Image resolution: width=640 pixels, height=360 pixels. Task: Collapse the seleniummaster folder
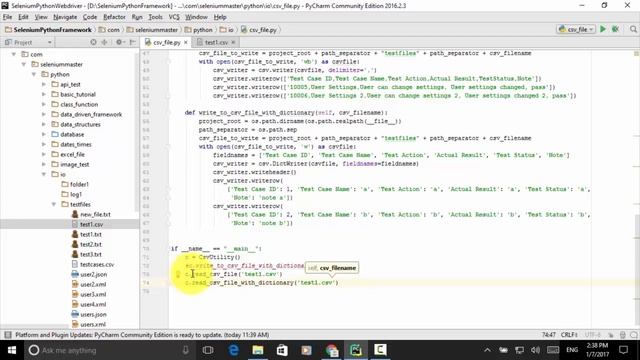tap(24, 64)
